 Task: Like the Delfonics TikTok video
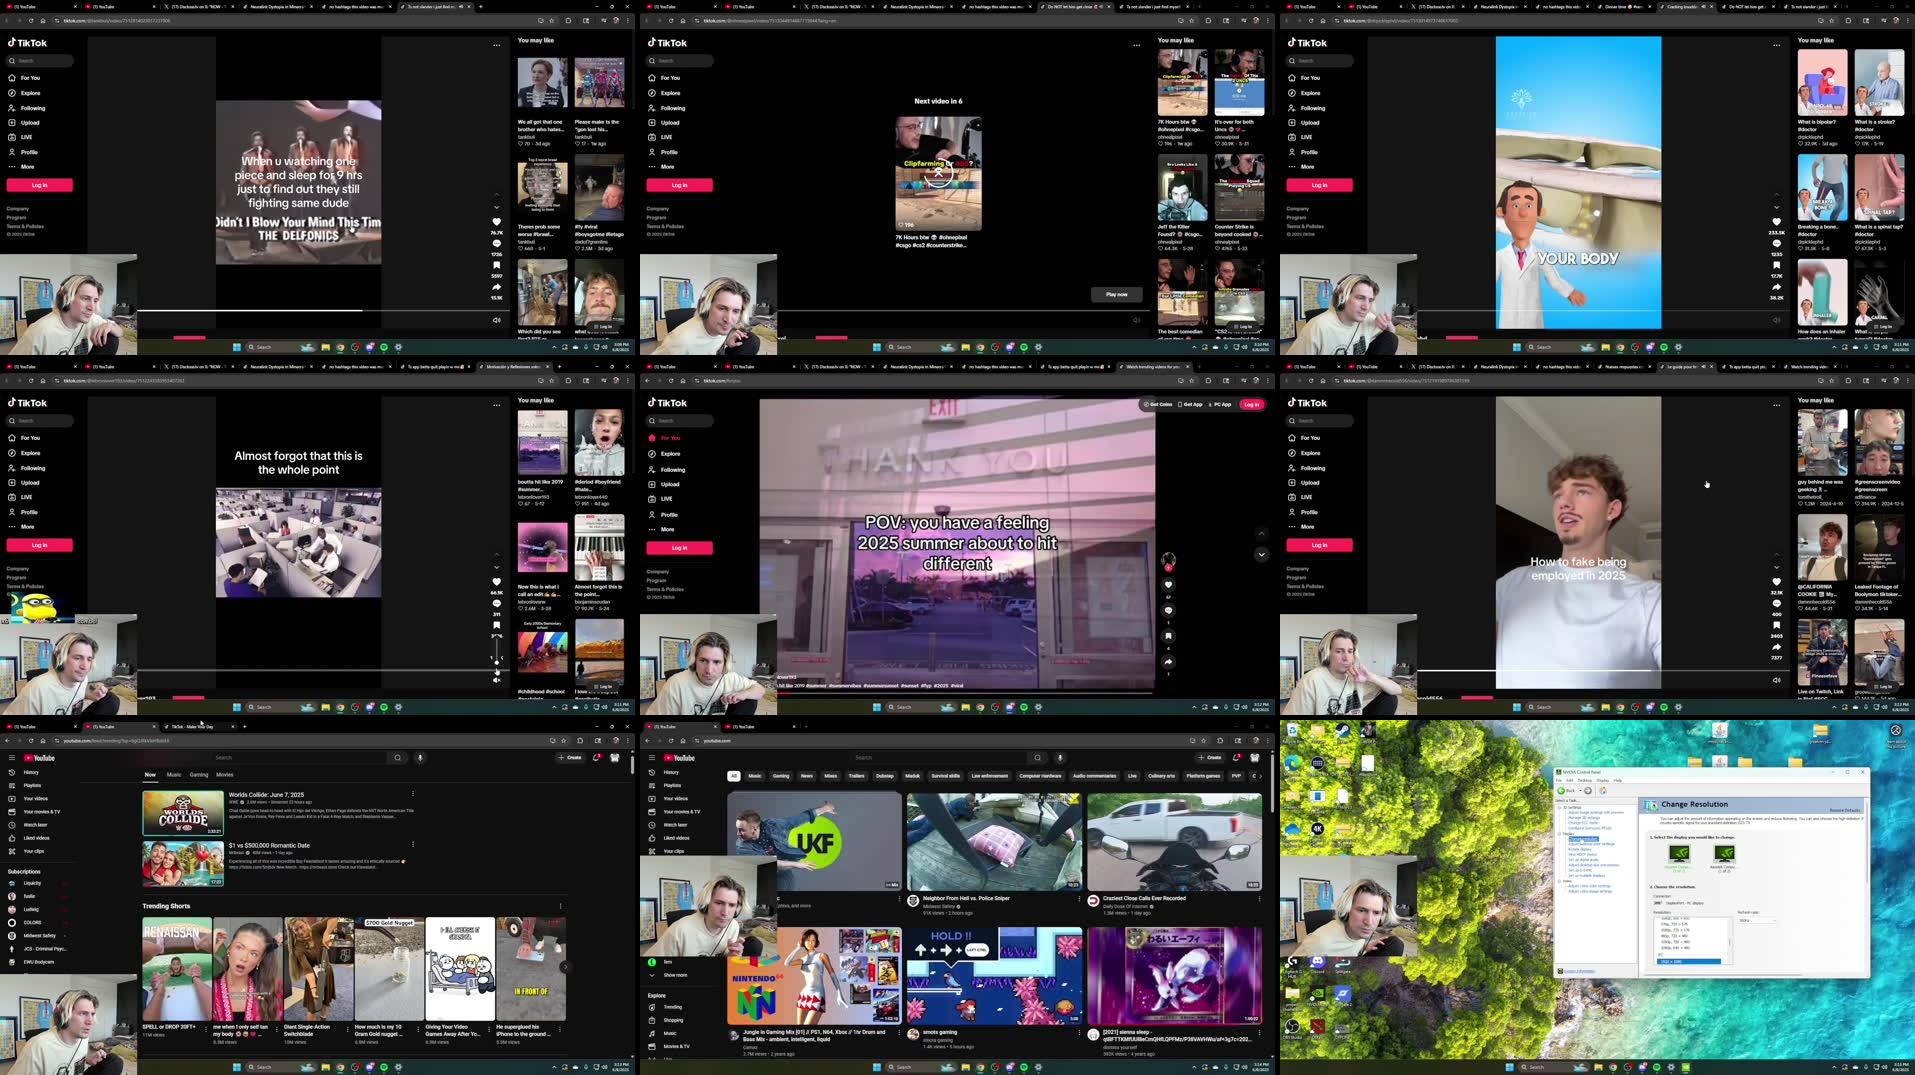pos(496,221)
